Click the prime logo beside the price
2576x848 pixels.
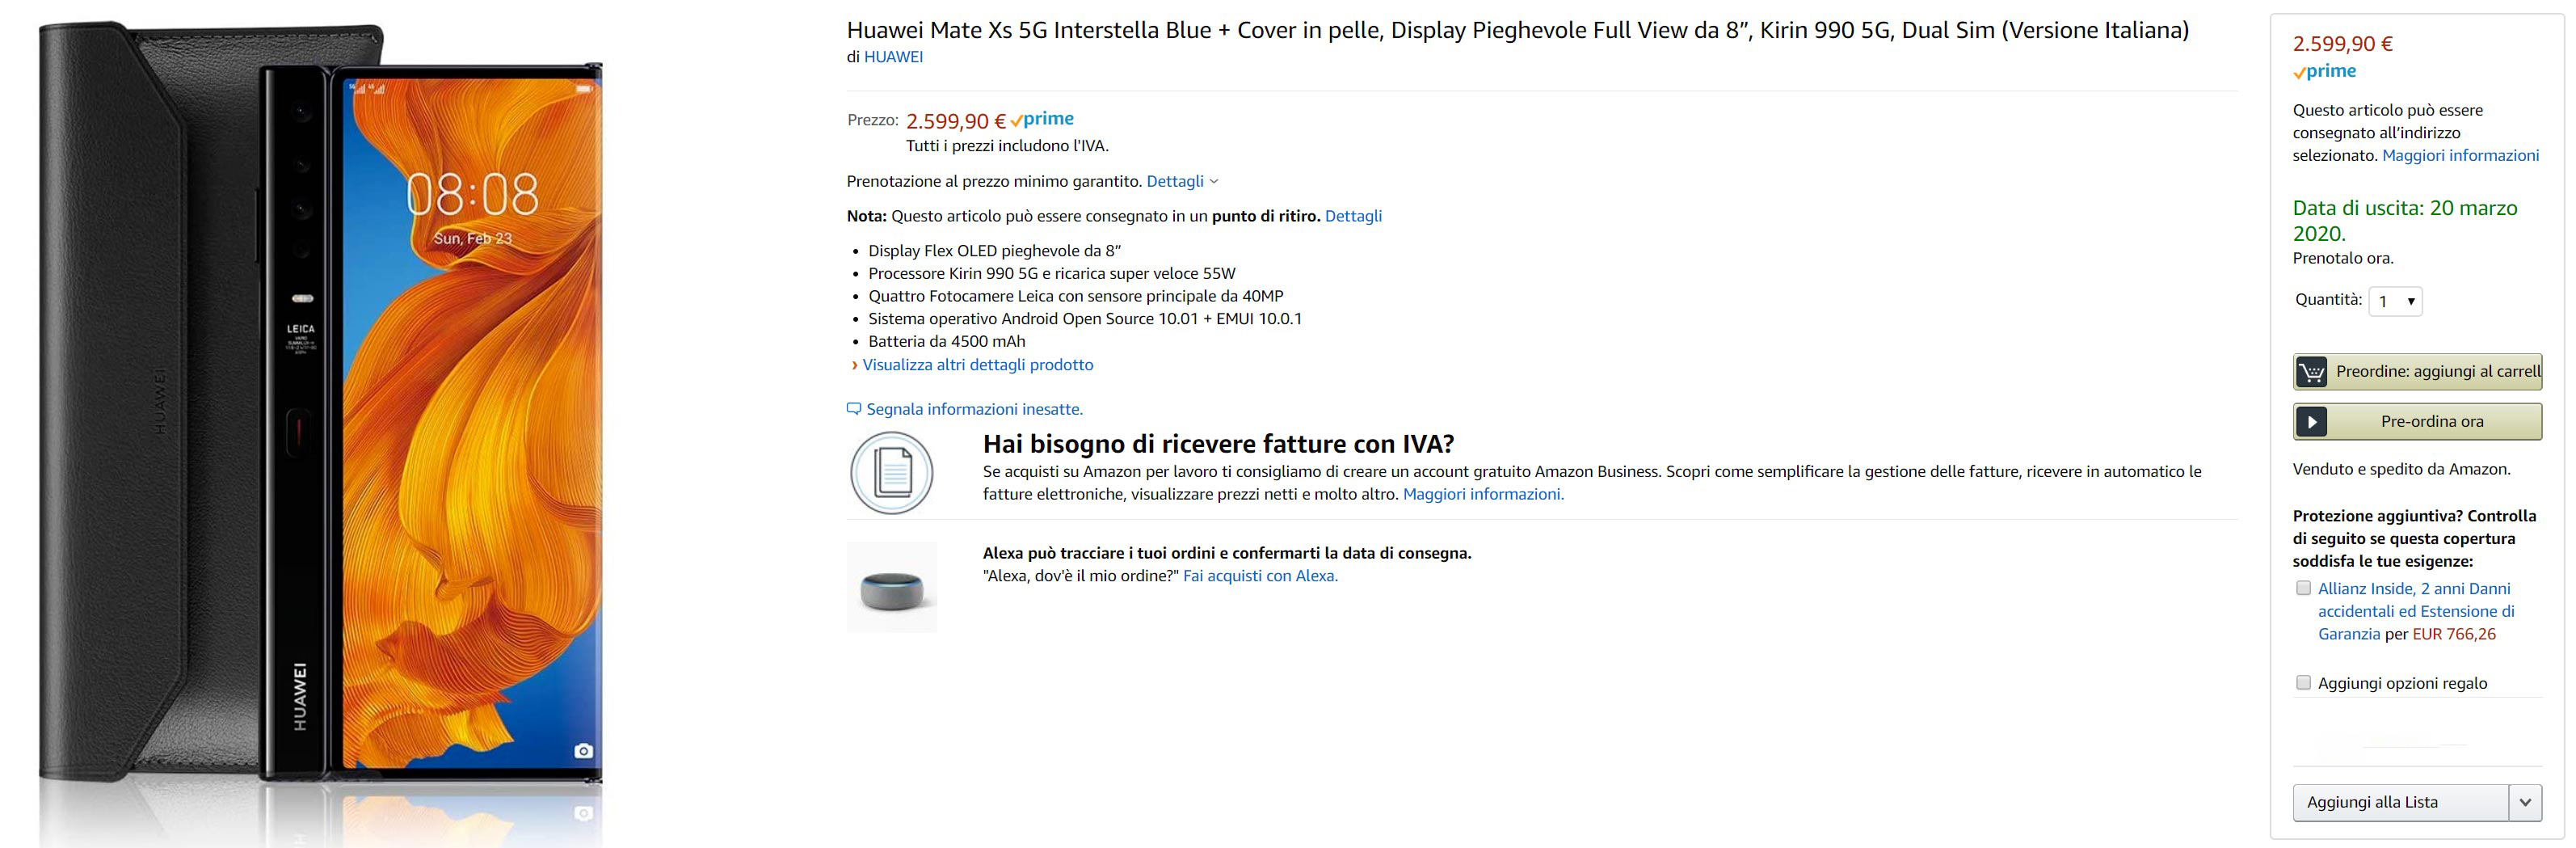pyautogui.click(x=1042, y=119)
